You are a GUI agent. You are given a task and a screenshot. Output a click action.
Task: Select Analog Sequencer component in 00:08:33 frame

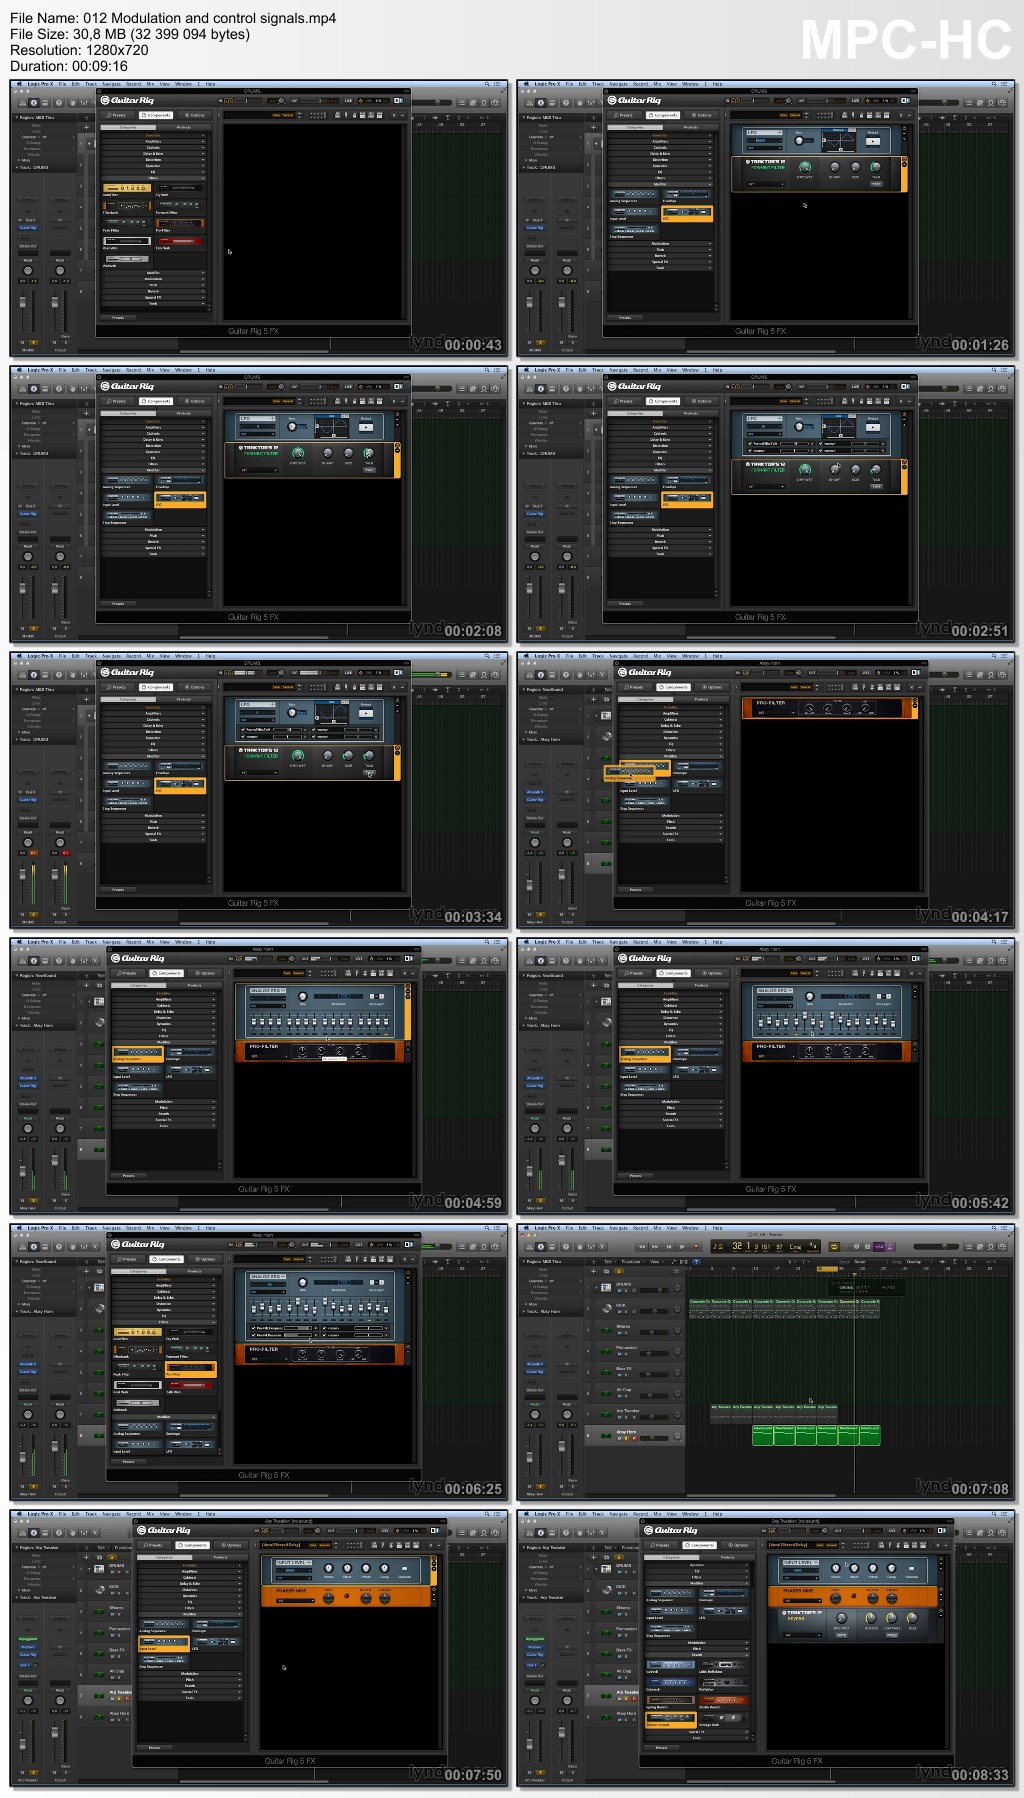tap(671, 1594)
